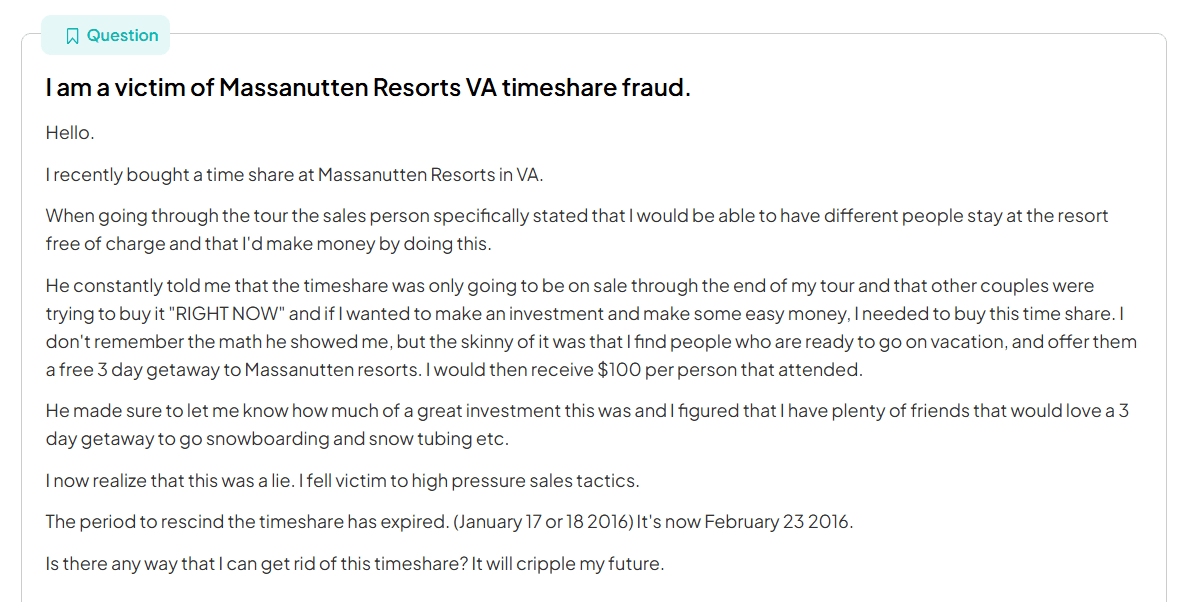
Task: Select the Question badge label
Action: coord(122,36)
